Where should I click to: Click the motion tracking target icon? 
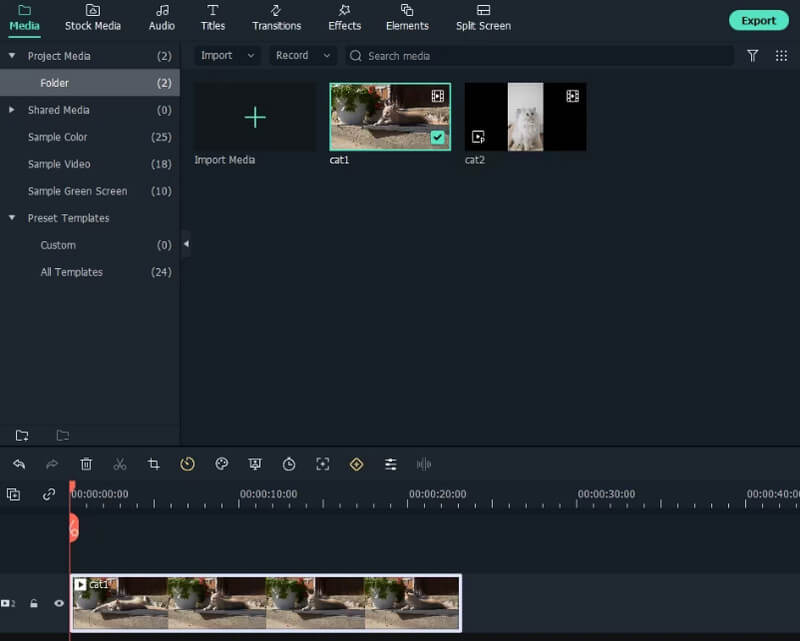322,464
